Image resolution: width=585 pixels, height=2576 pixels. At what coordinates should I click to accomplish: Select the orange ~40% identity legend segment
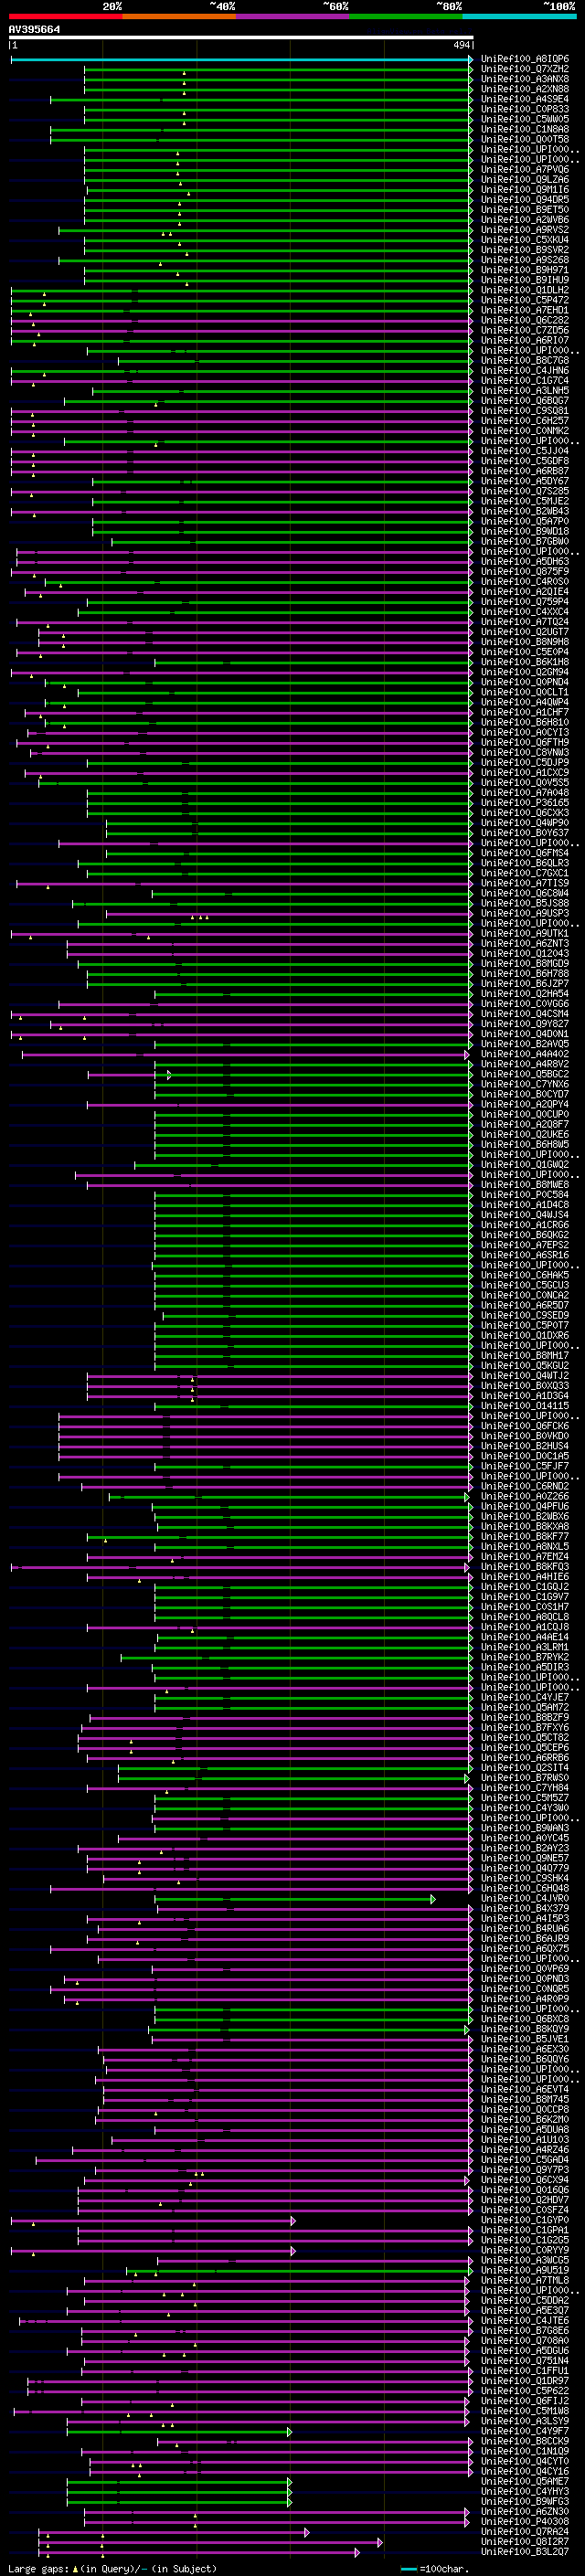(x=179, y=16)
